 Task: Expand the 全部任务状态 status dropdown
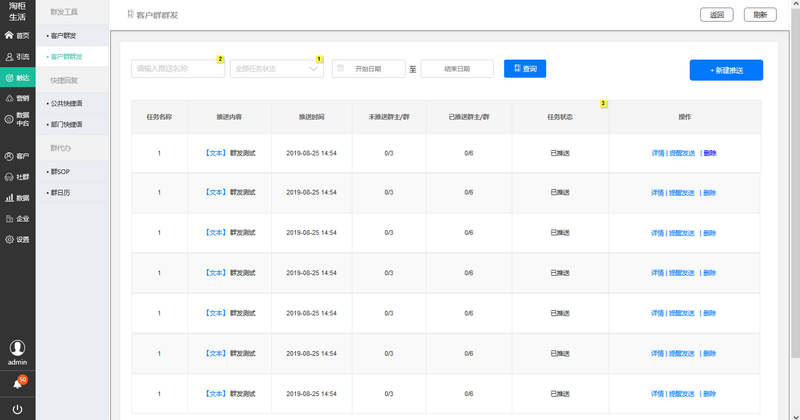click(277, 69)
